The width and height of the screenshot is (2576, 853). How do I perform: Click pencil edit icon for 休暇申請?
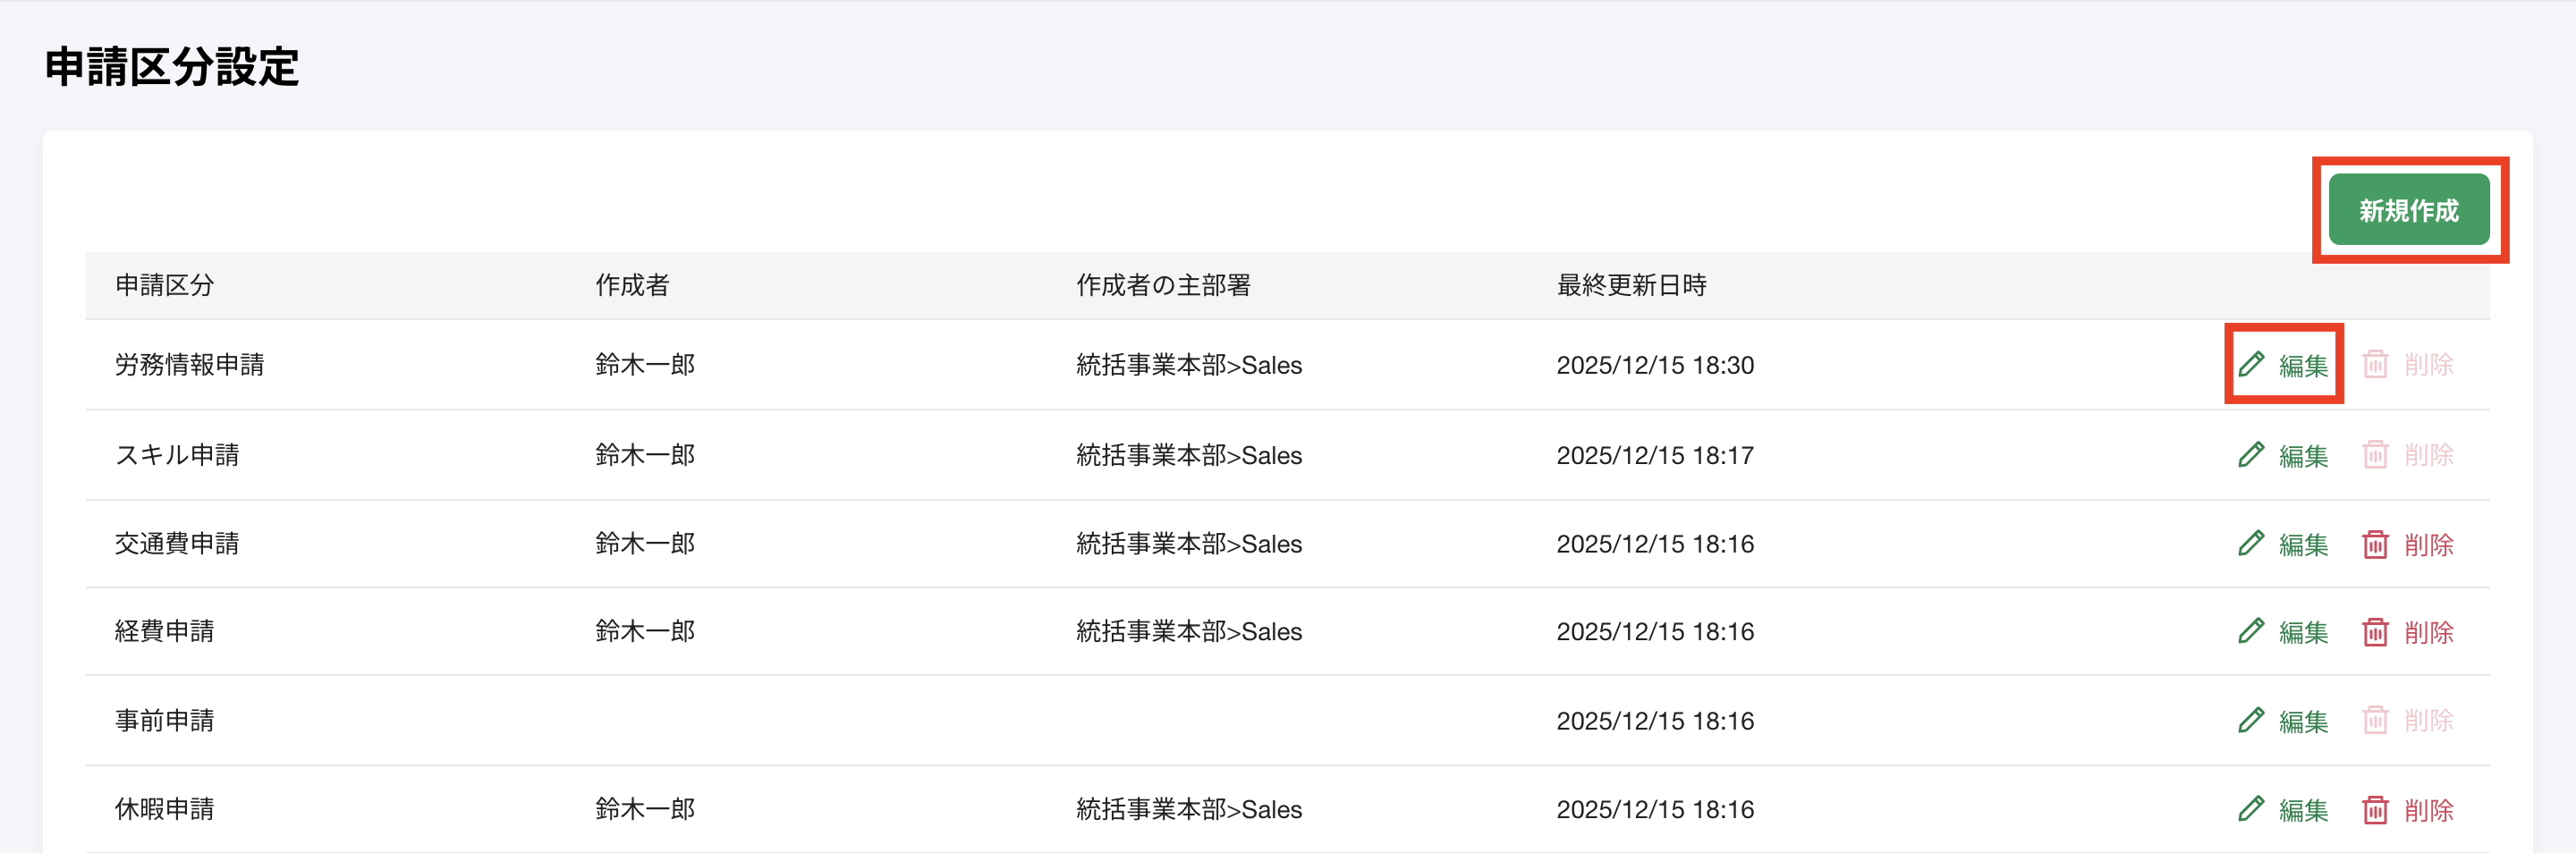pos(2251,809)
